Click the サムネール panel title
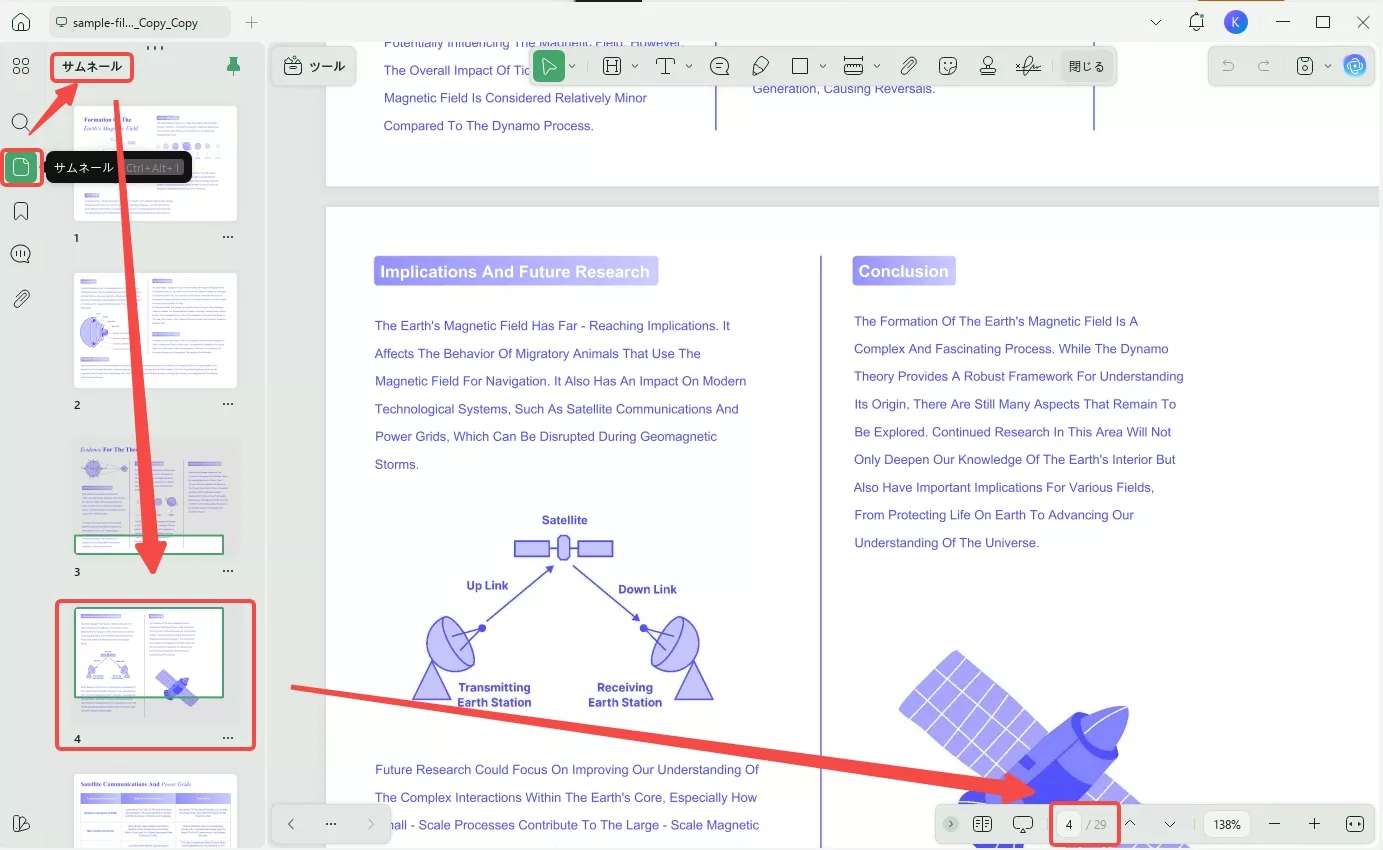Screen dimensions: 1383x850 tap(92, 67)
